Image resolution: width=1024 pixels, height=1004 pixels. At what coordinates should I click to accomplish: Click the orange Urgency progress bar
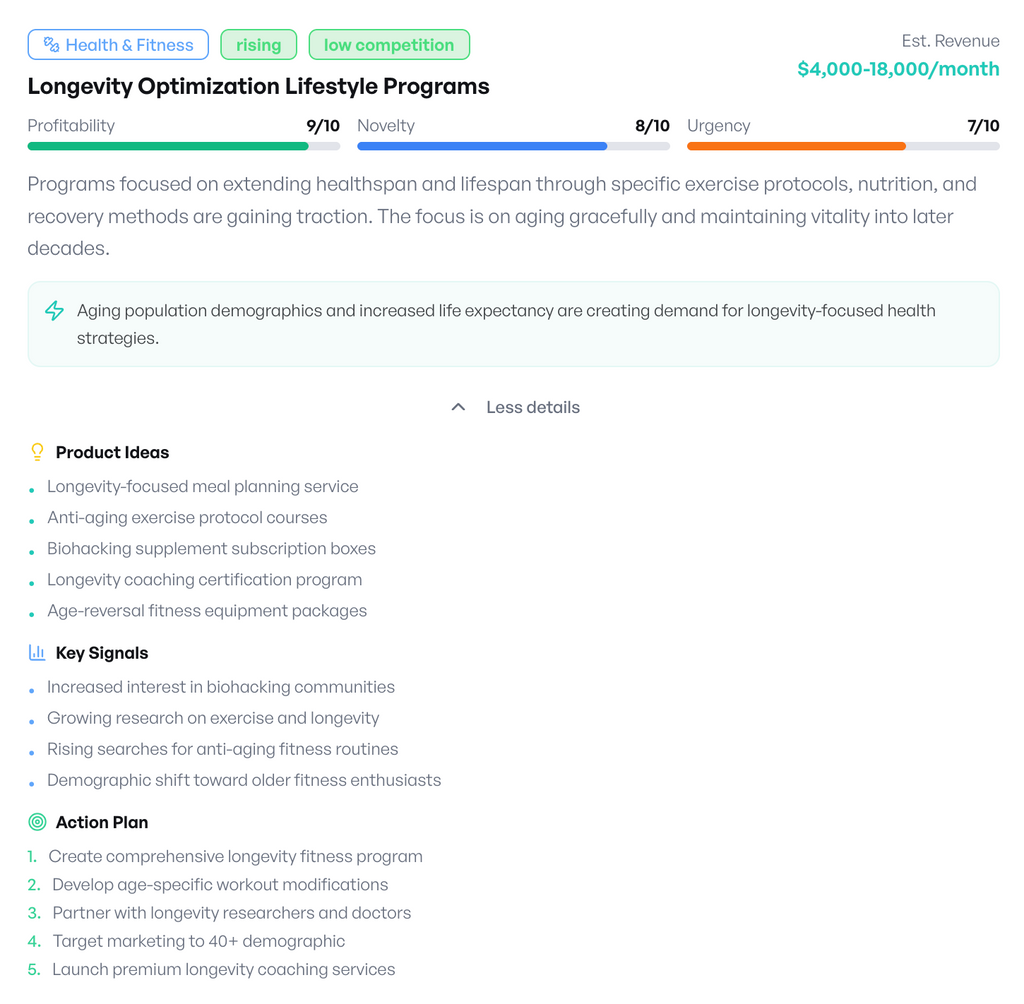point(843,146)
